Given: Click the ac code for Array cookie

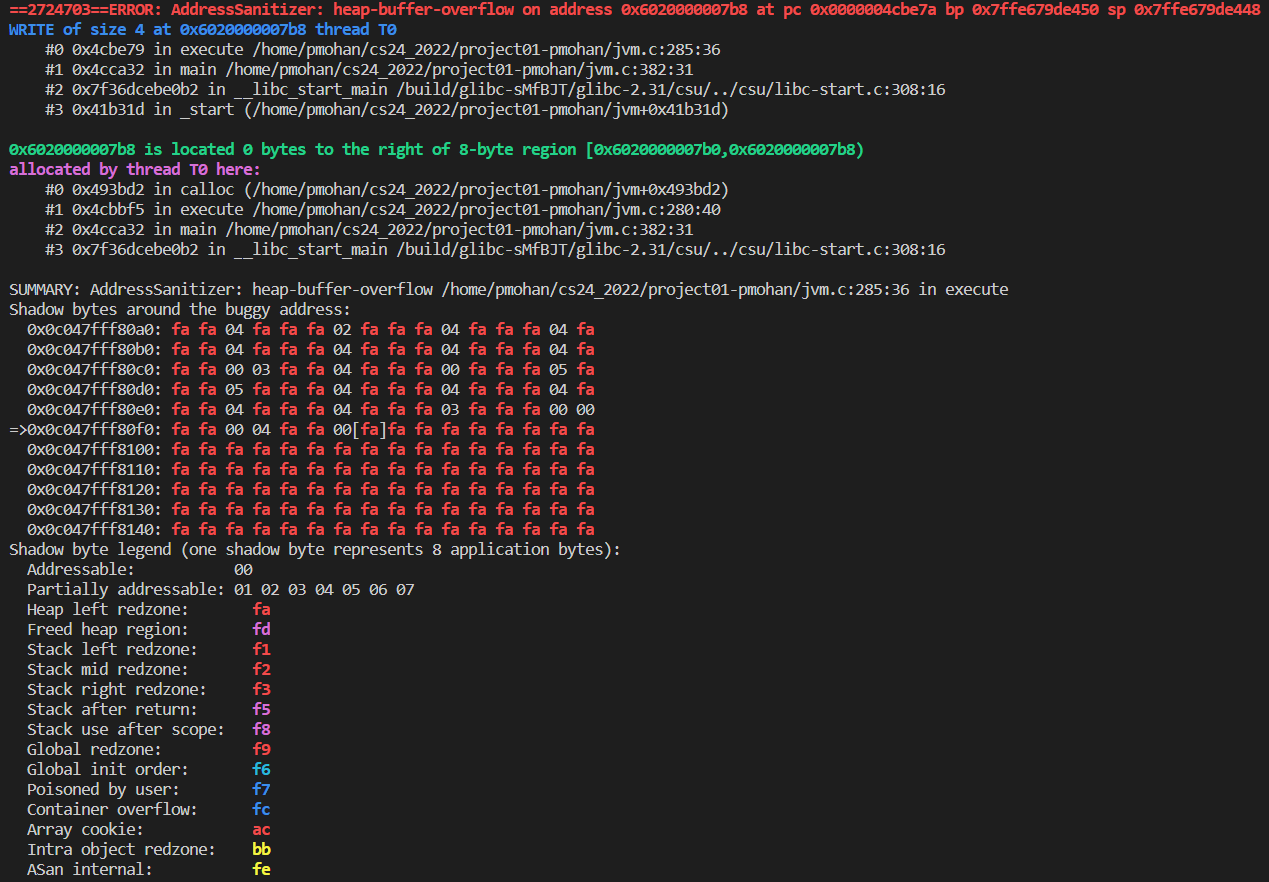Looking at the screenshot, I should coord(261,830).
